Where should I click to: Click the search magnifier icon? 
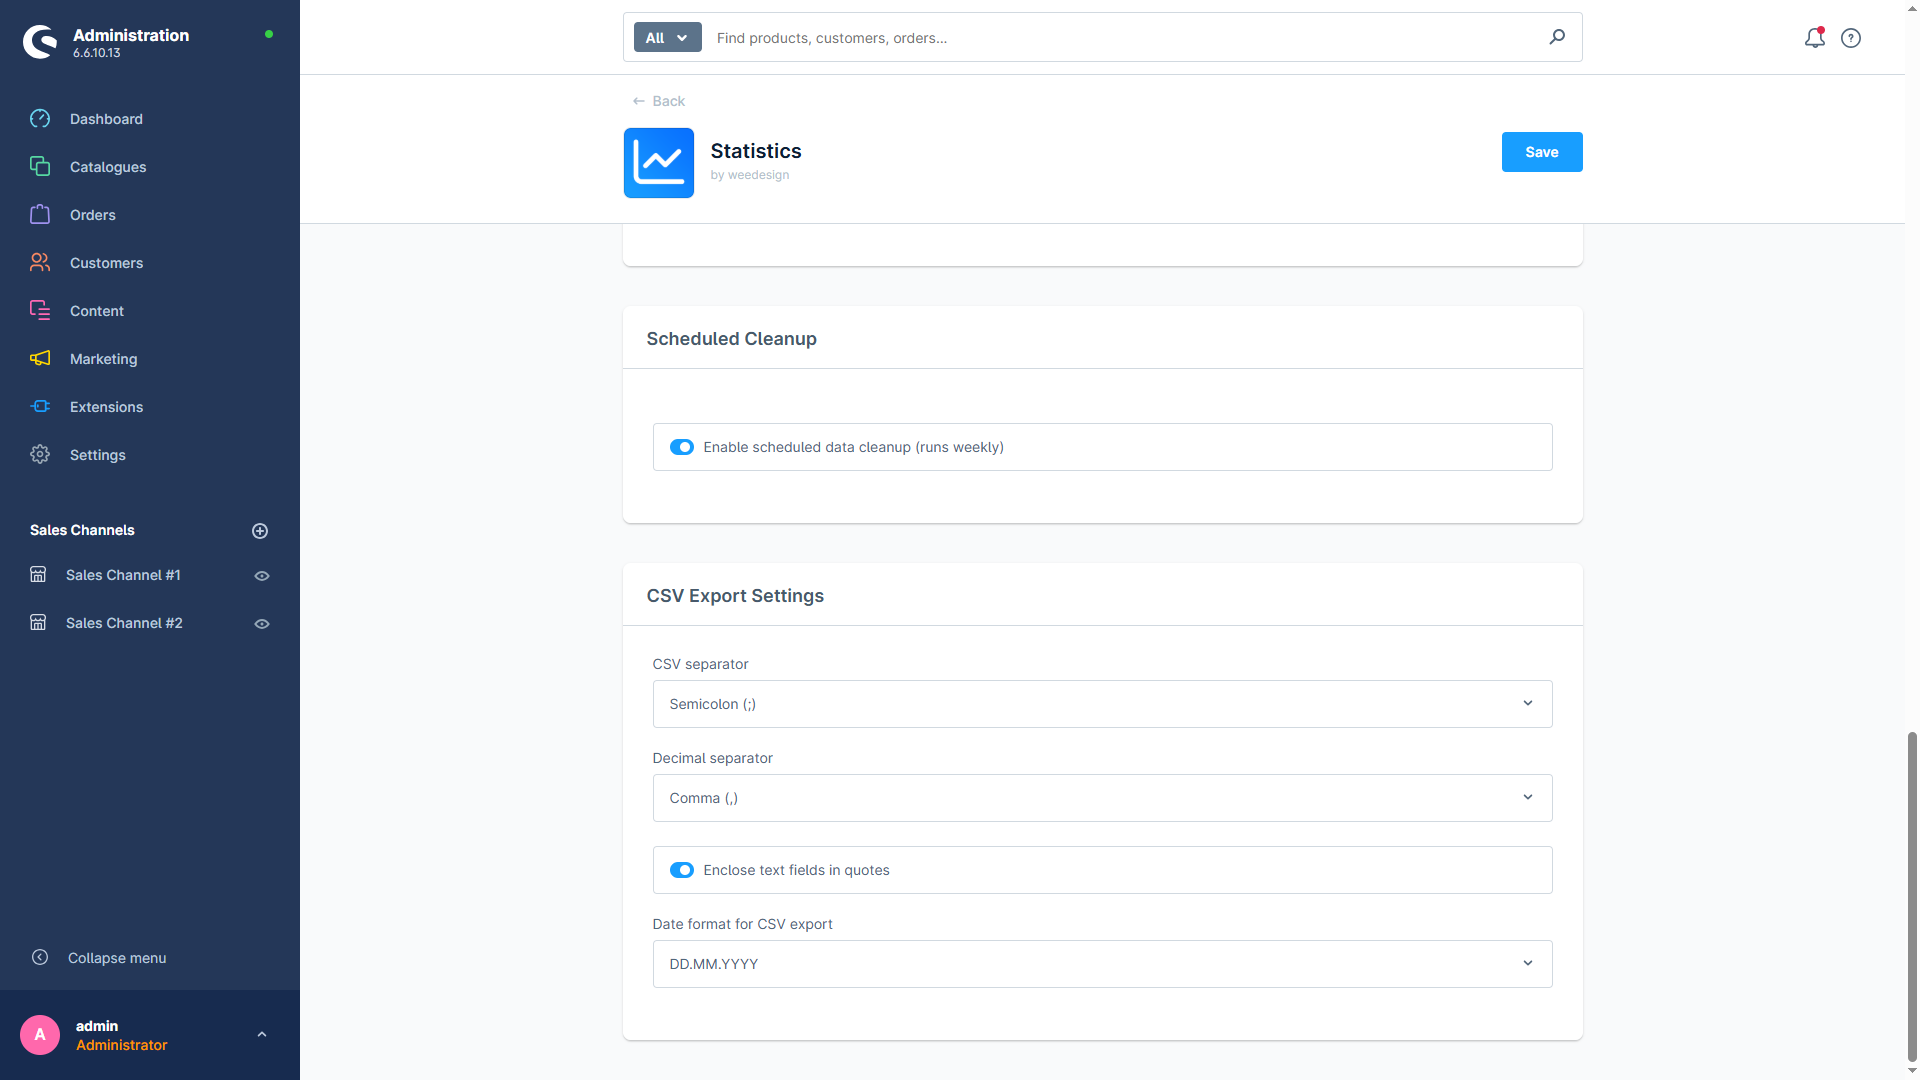point(1557,37)
